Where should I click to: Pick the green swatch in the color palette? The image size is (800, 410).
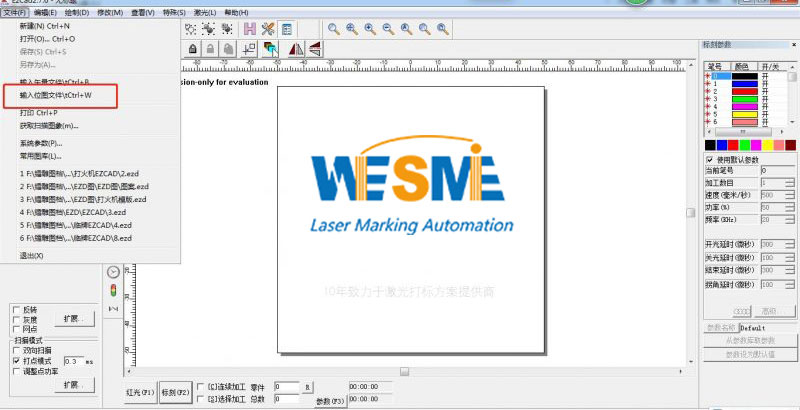tap(747, 146)
